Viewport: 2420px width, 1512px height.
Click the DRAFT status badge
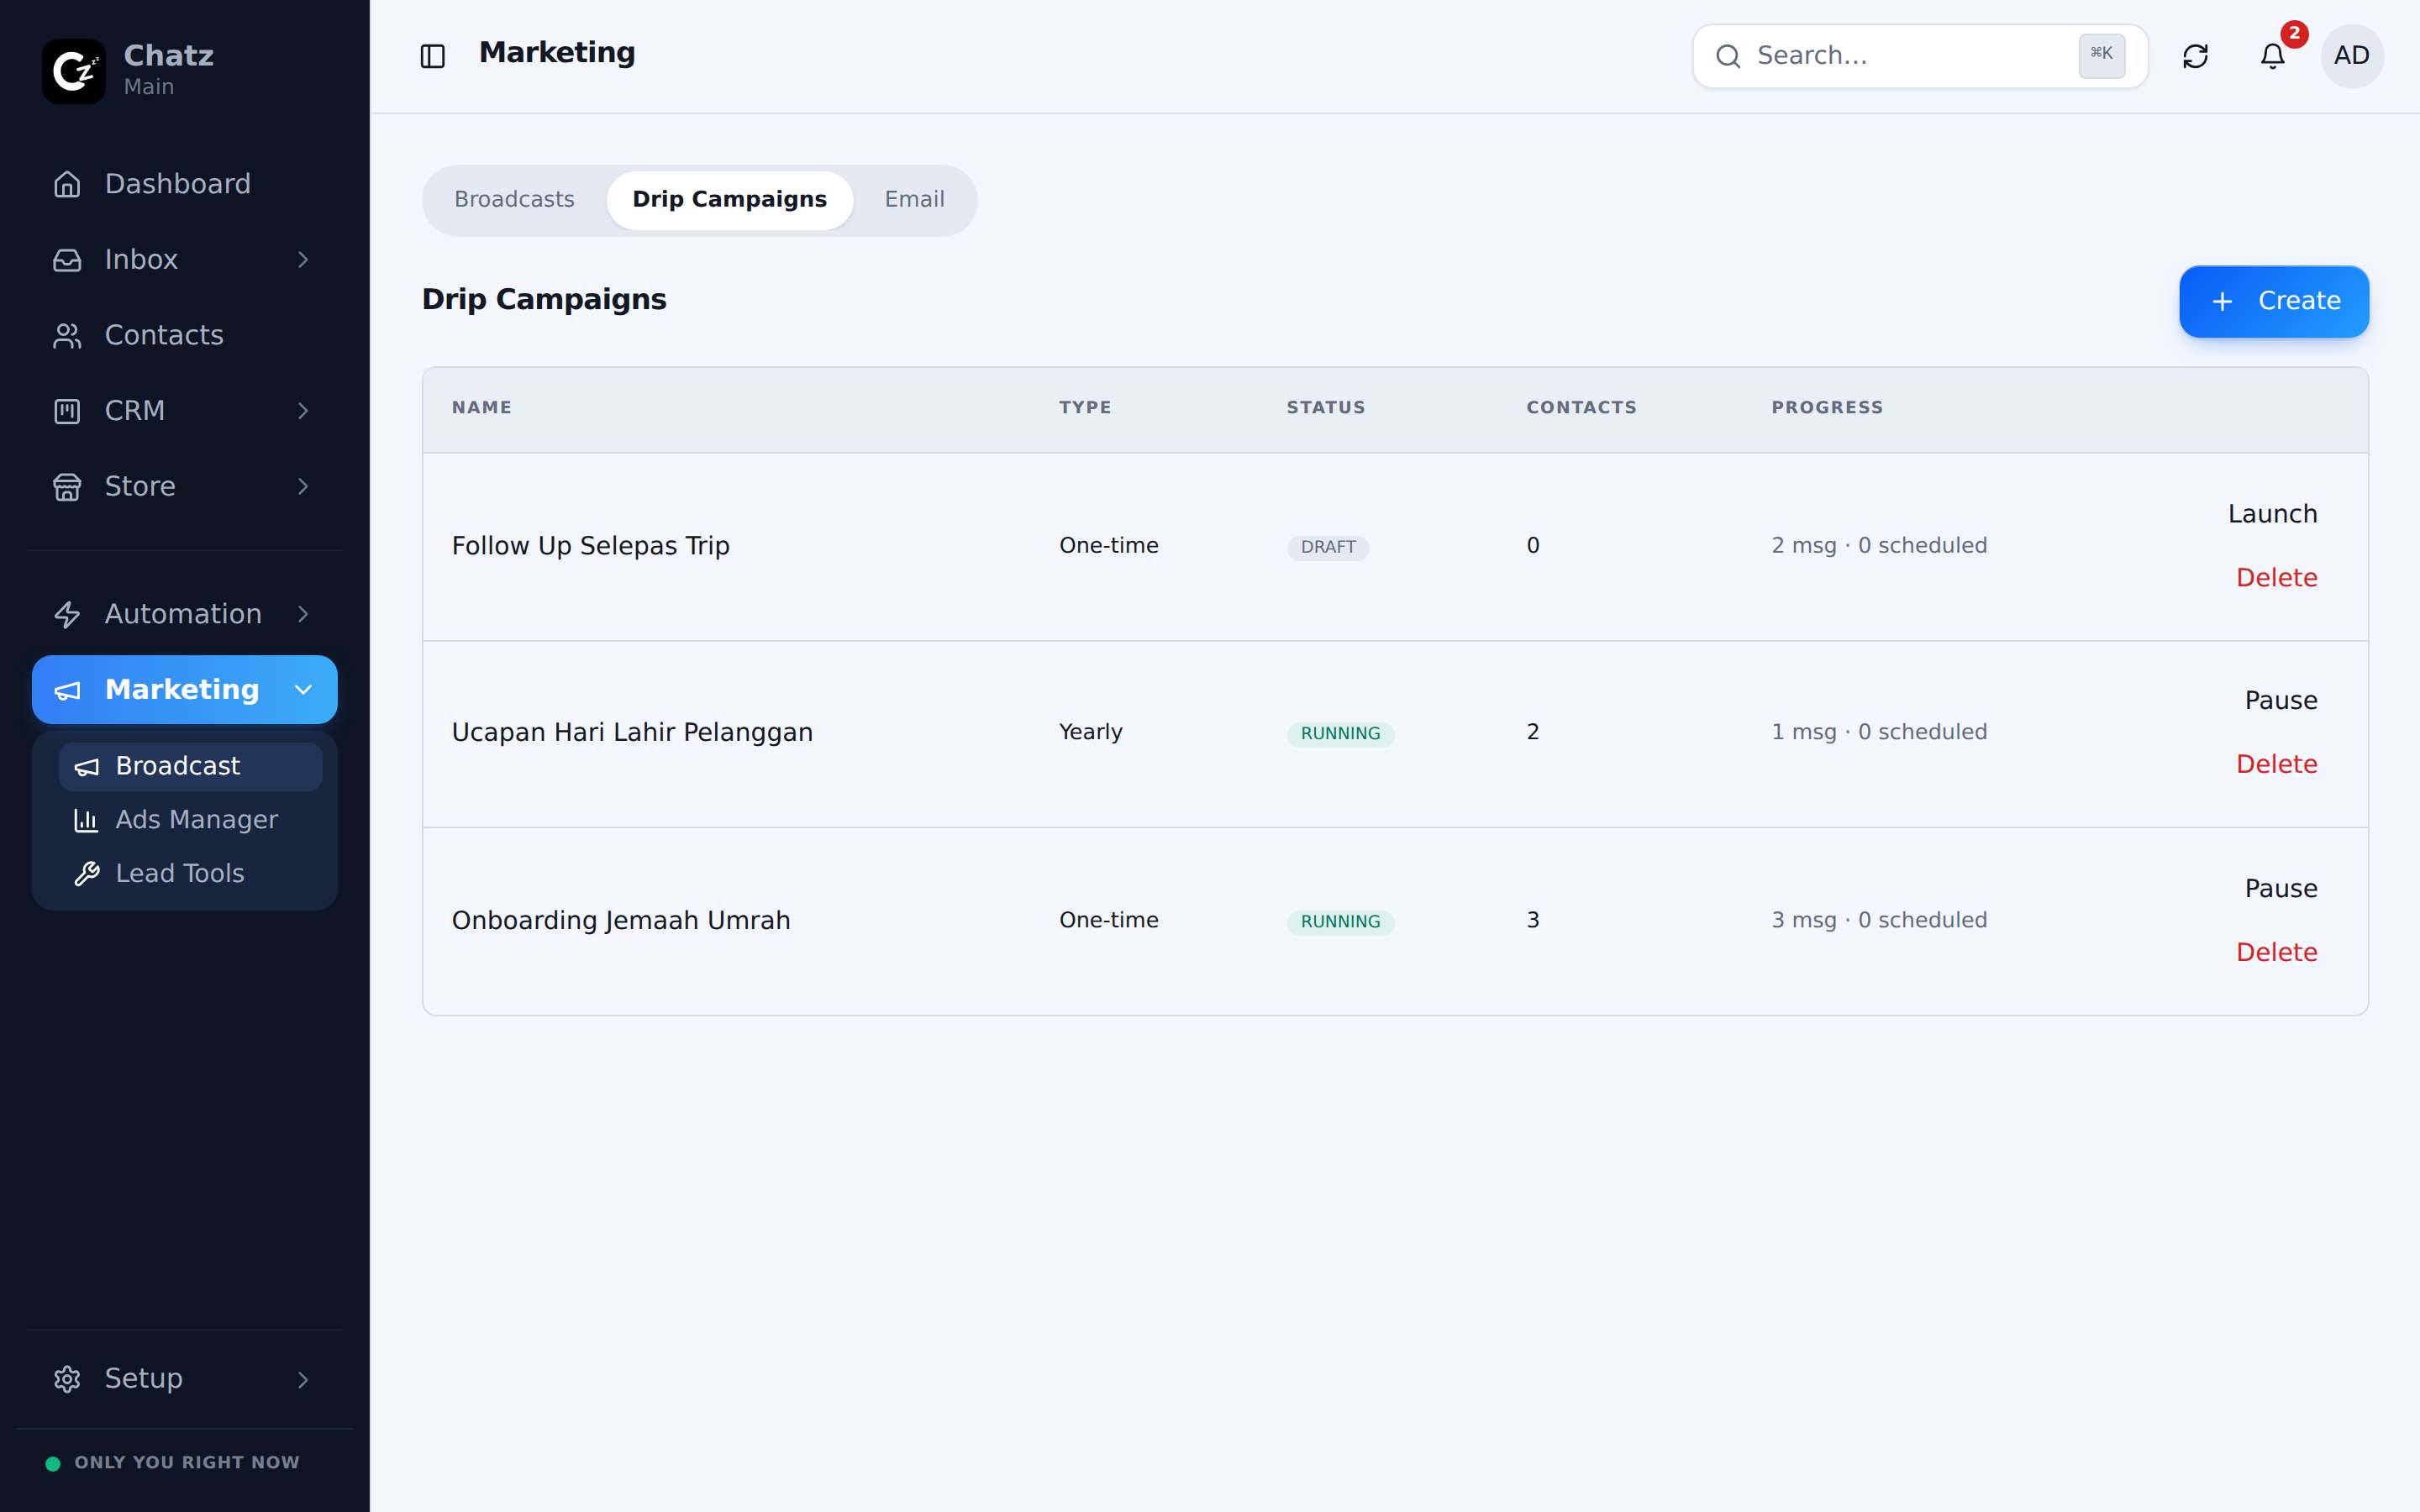click(x=1327, y=547)
